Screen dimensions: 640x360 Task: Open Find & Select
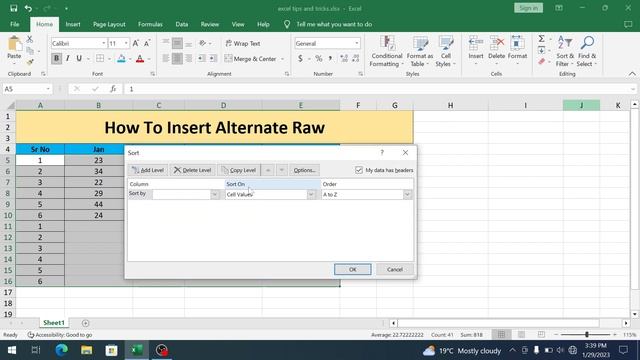coord(587,51)
